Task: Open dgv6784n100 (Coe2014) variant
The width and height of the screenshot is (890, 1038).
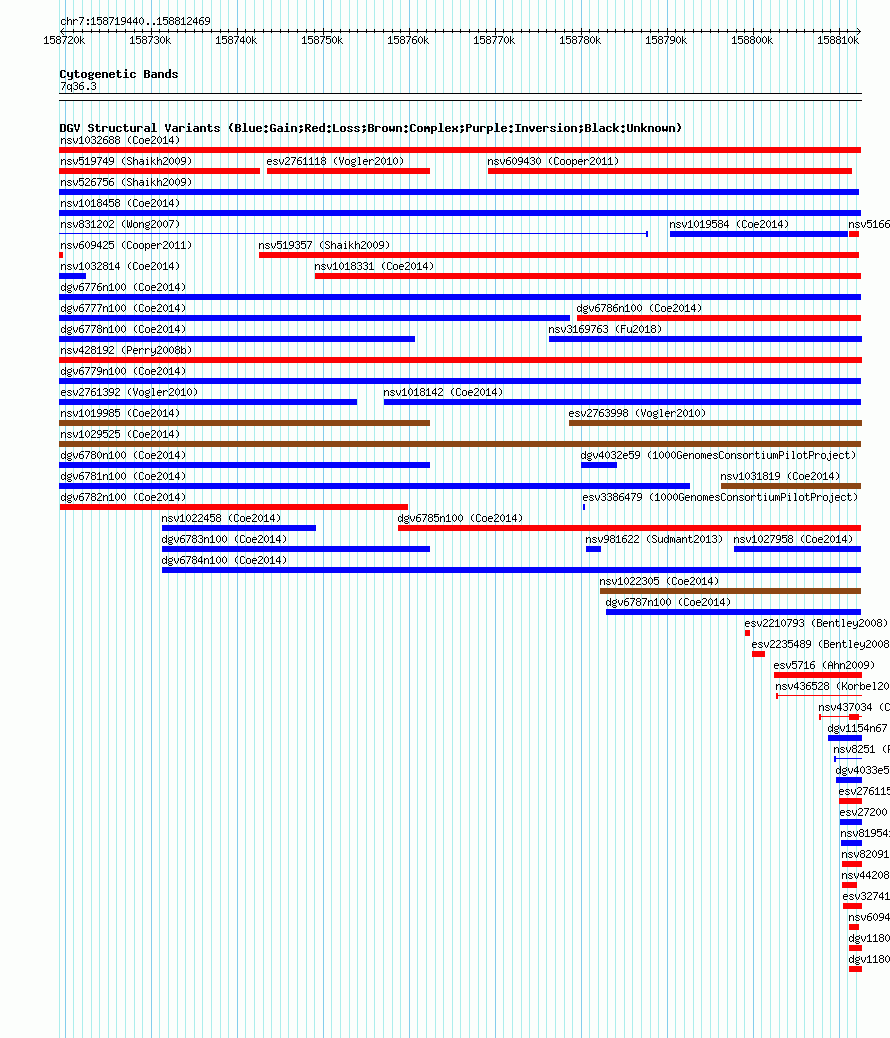Action: [x=224, y=561]
